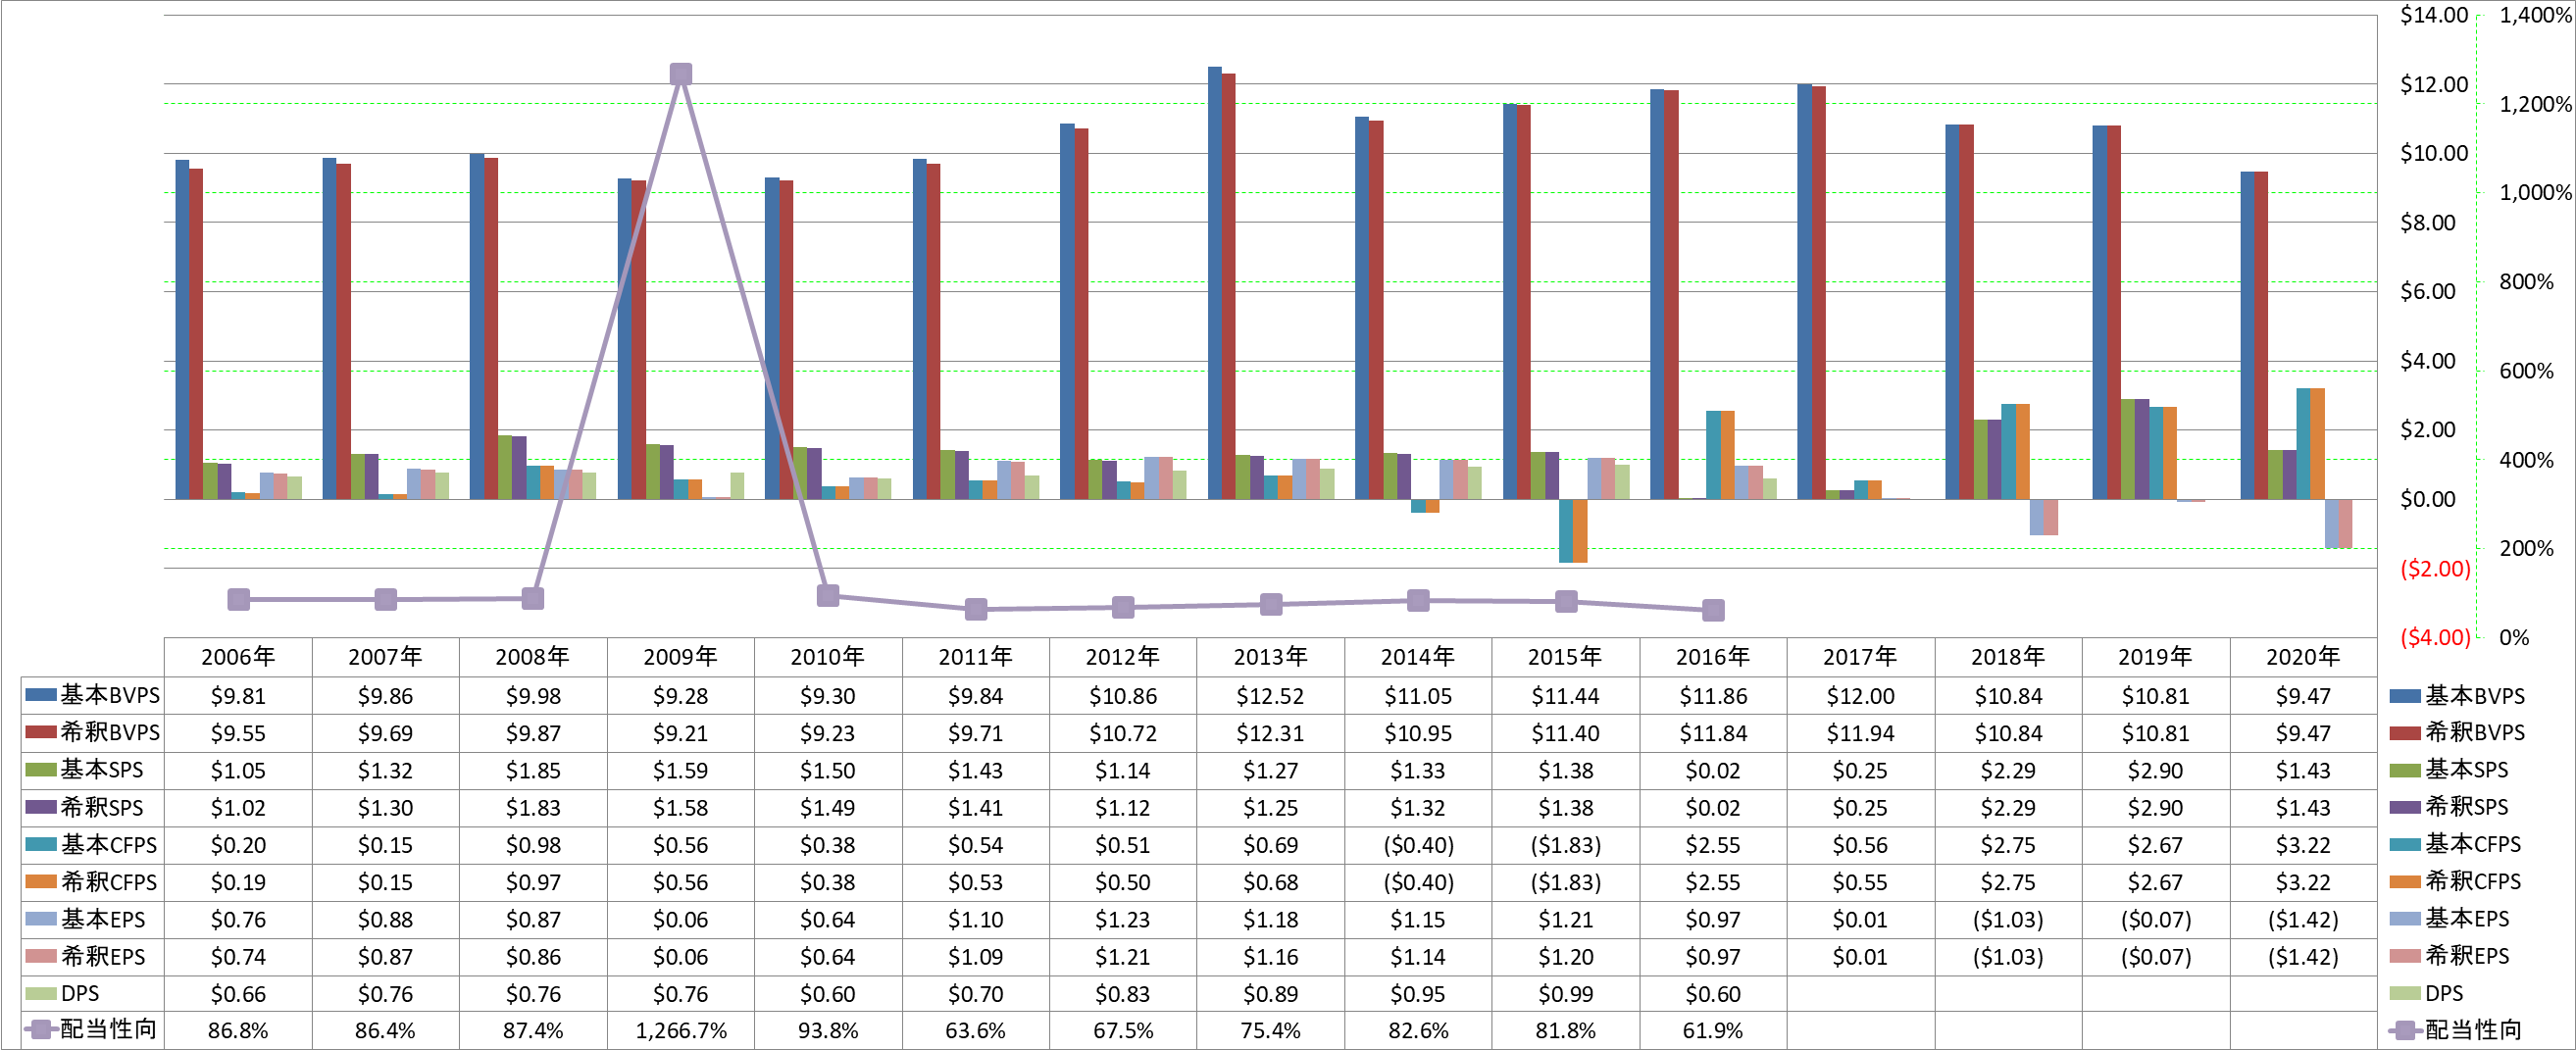Click the $14.00 axis label
This screenshot has width=2576, height=1050.
(2434, 15)
